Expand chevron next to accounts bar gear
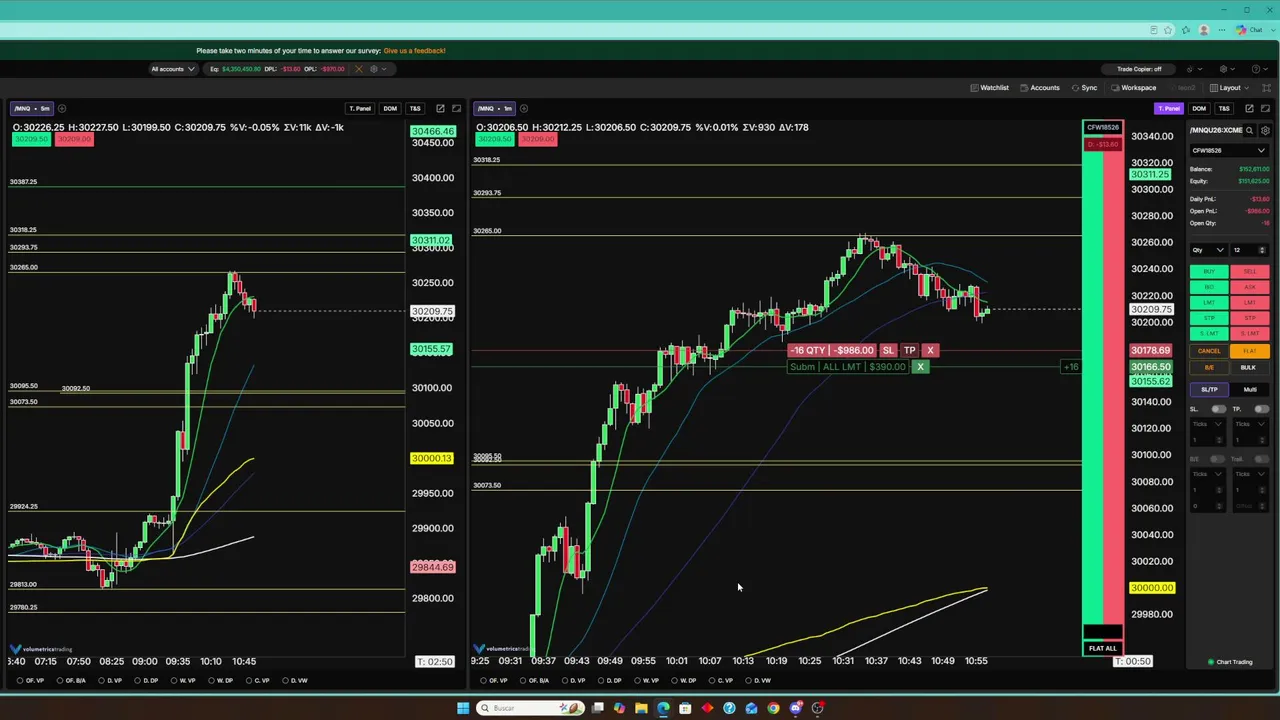1280x720 pixels. tap(384, 69)
